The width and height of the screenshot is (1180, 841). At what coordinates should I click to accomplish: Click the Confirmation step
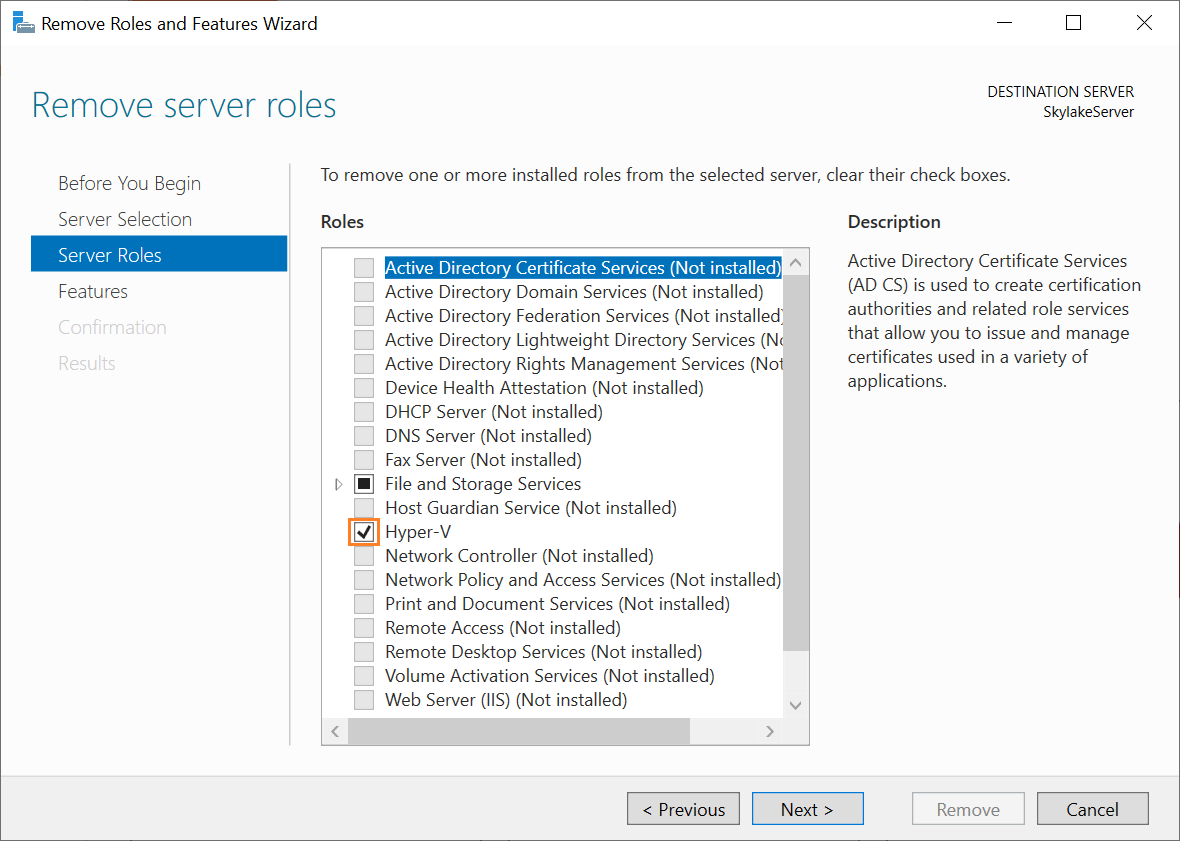pos(112,327)
